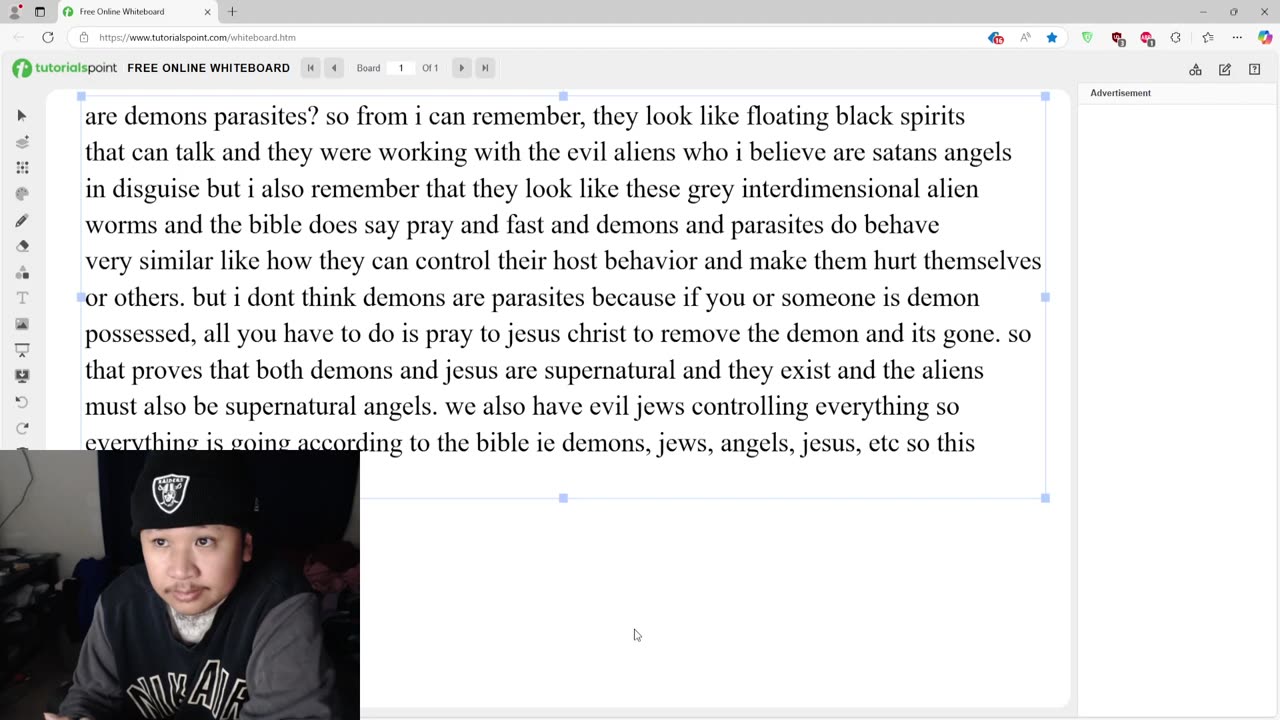Image resolution: width=1280 pixels, height=720 pixels.
Task: Open the extensions puzzle icon
Action: pyautogui.click(x=1176, y=37)
